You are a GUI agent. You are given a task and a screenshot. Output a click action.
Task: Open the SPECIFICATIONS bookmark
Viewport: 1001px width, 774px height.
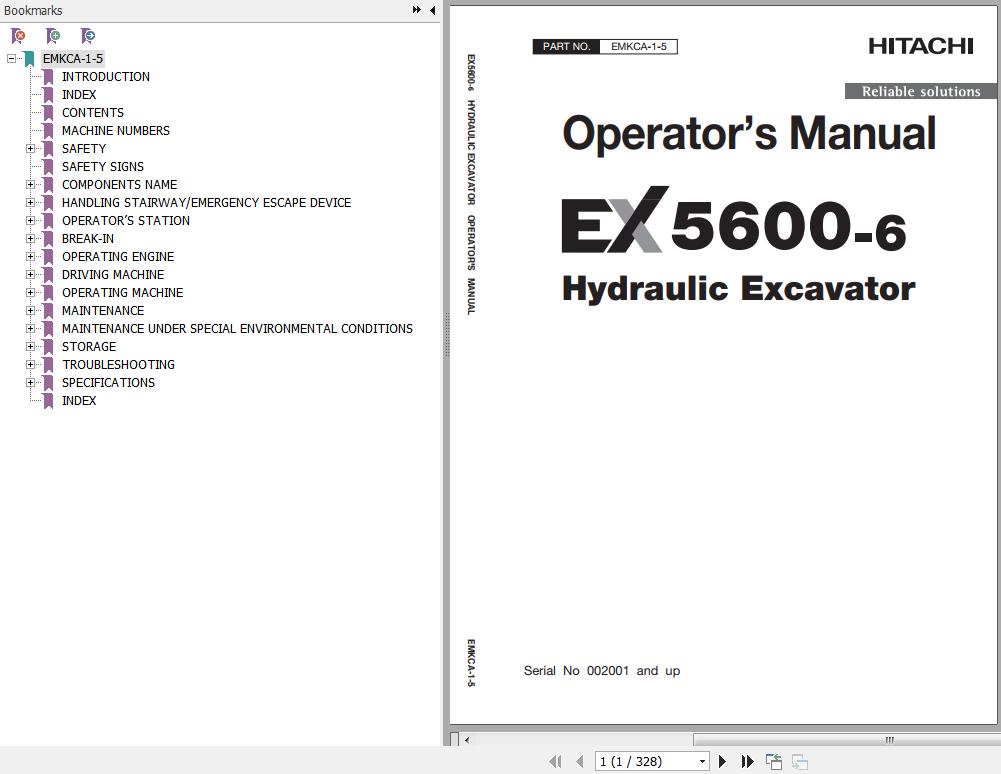(108, 383)
